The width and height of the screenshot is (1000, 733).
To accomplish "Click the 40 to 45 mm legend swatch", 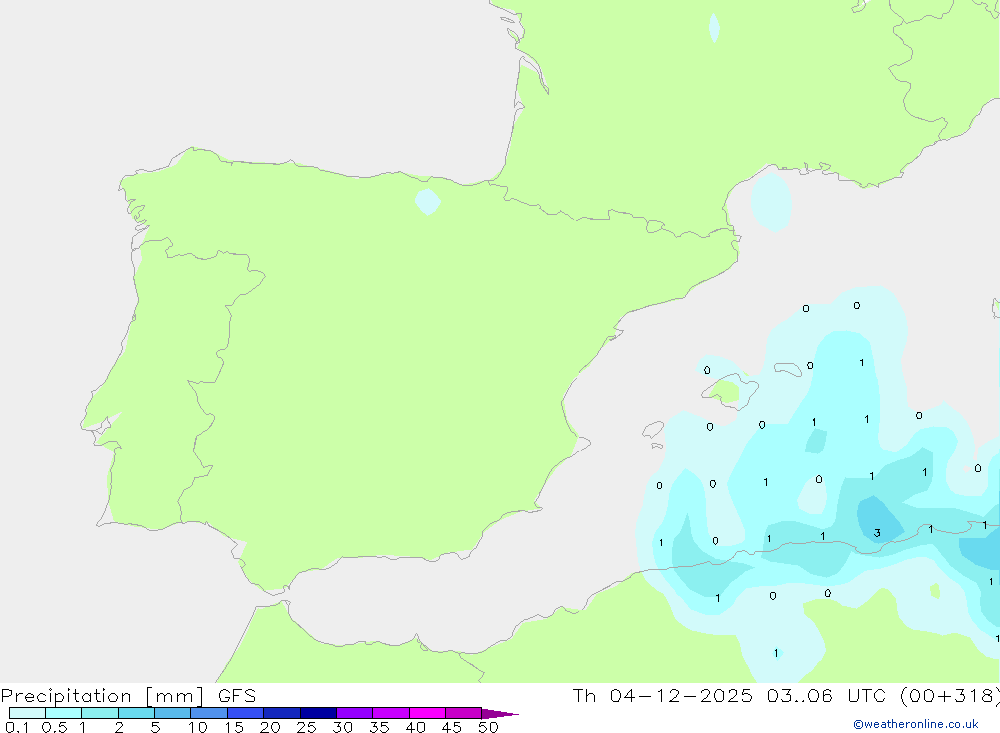I will 427,713.
